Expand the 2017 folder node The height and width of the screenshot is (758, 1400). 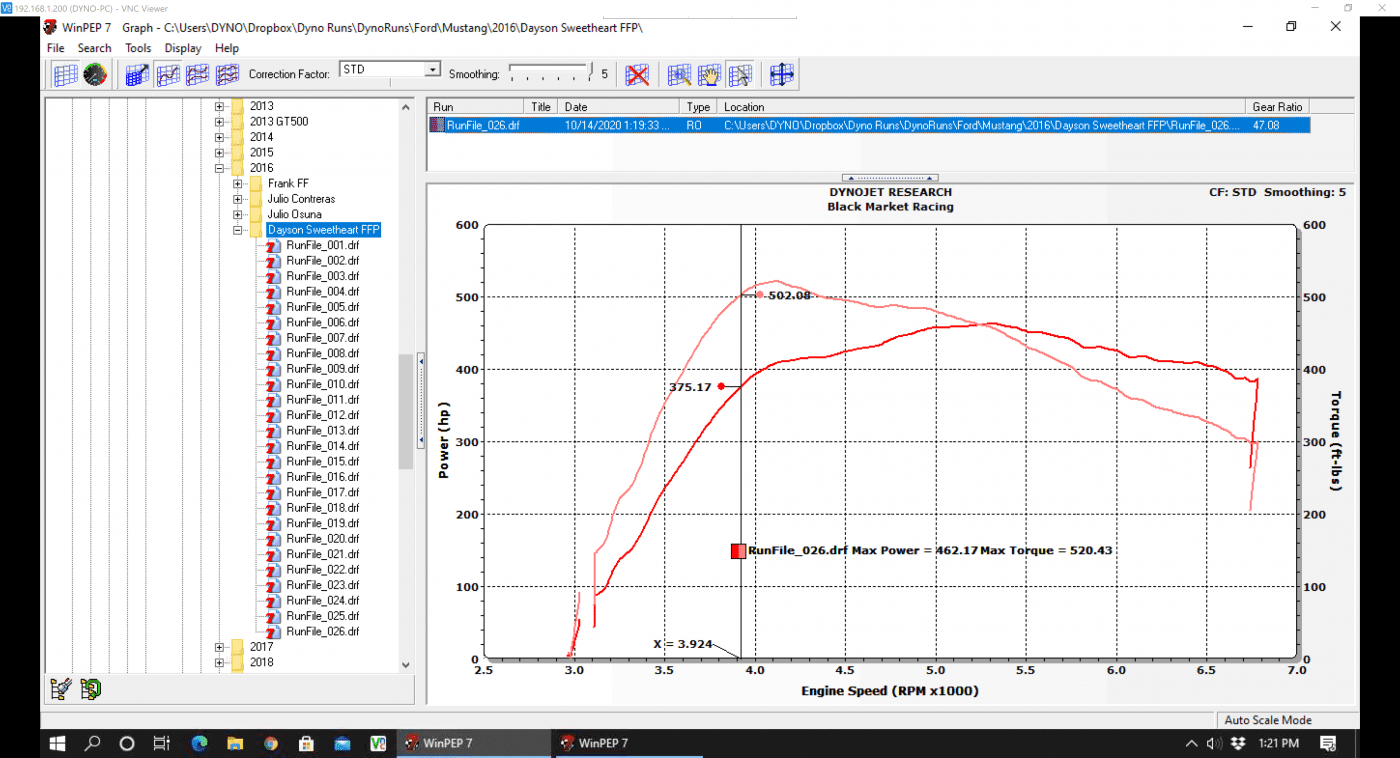(219, 647)
